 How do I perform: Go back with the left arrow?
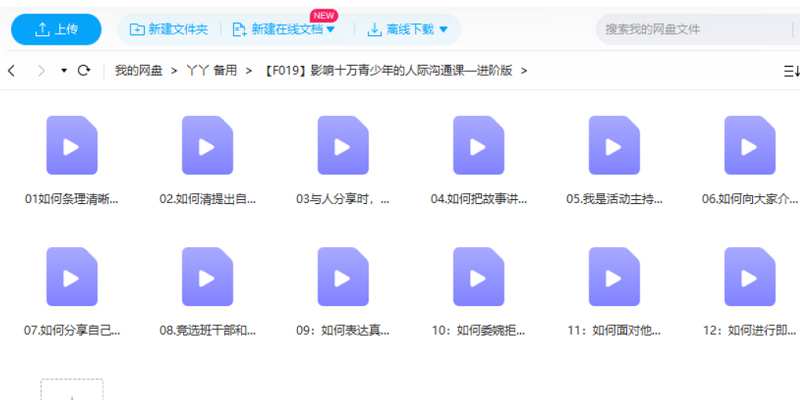[x=12, y=71]
